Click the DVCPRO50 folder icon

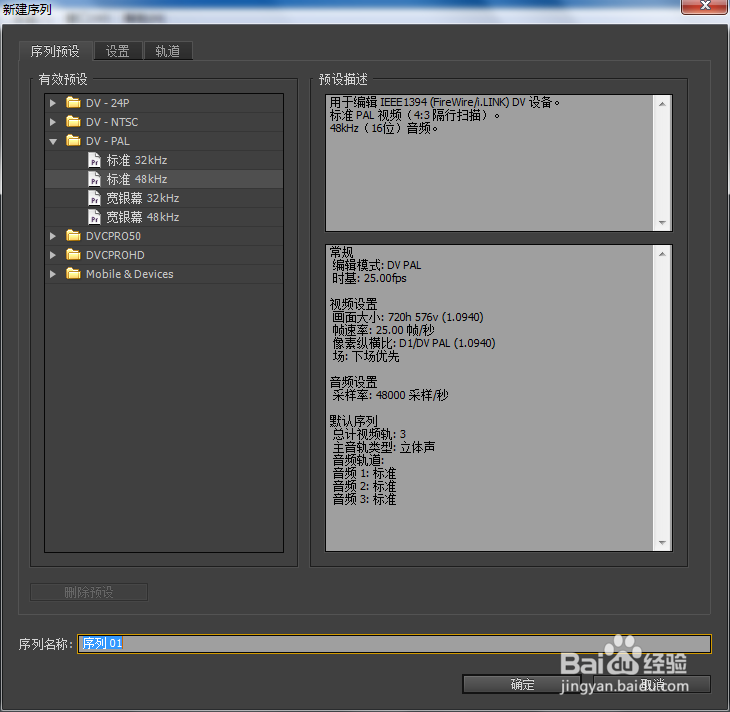coord(73,236)
